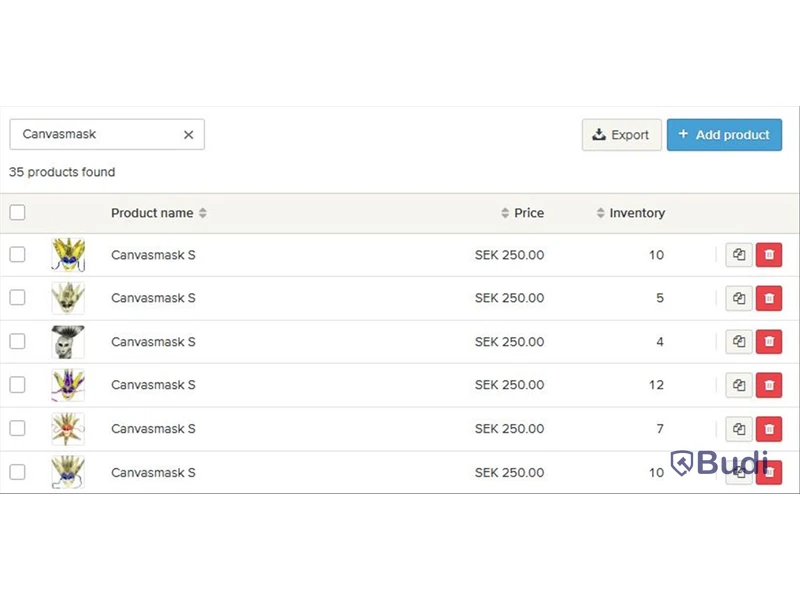Export the product list
Viewport: 800px width, 600px height.
tap(621, 135)
